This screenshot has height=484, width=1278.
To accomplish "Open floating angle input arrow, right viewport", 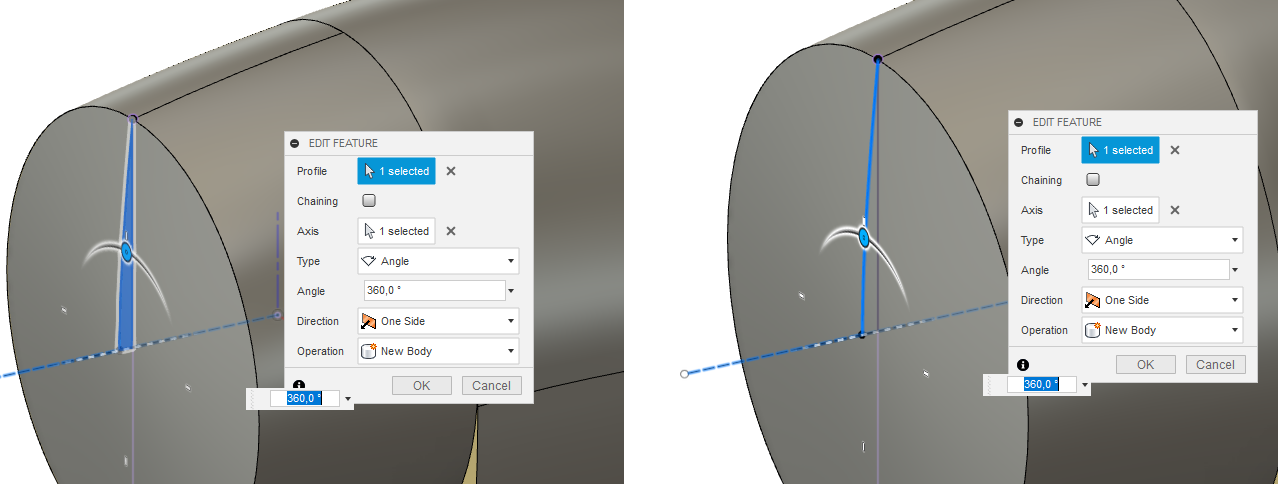I will pos(1084,385).
